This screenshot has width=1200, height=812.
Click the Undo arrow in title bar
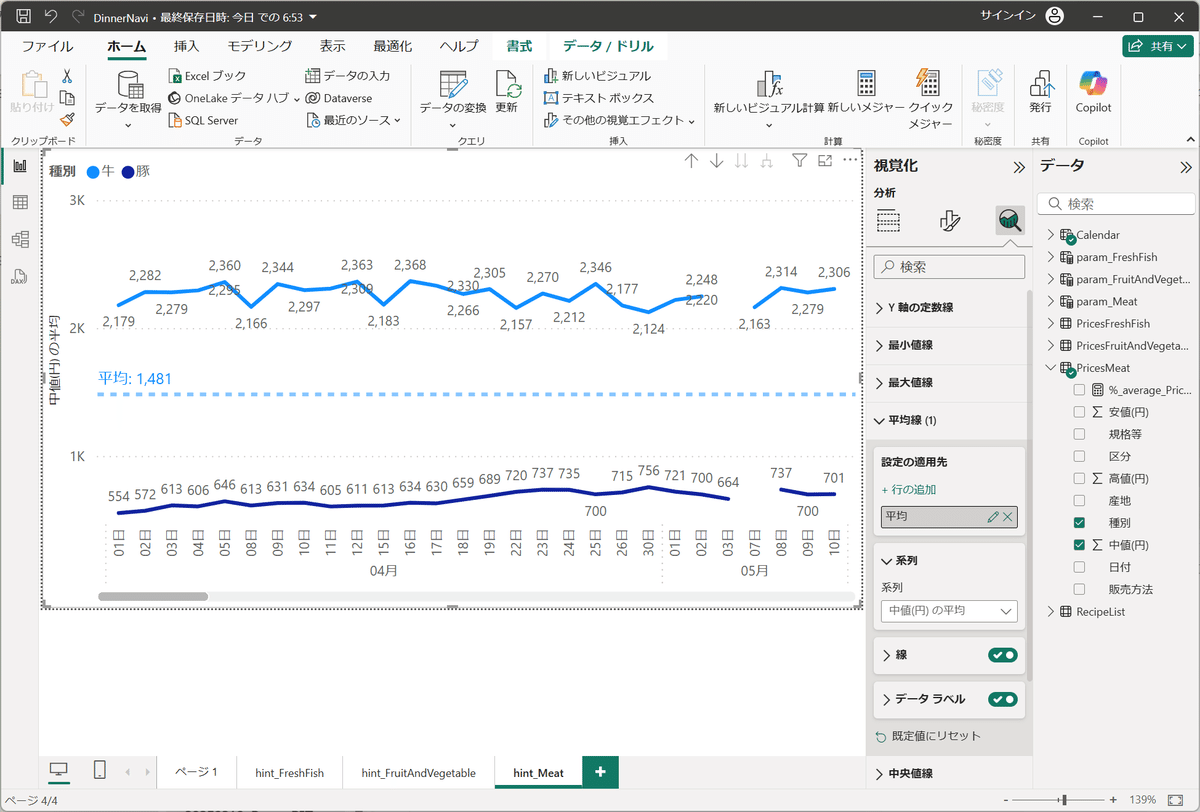(51, 17)
